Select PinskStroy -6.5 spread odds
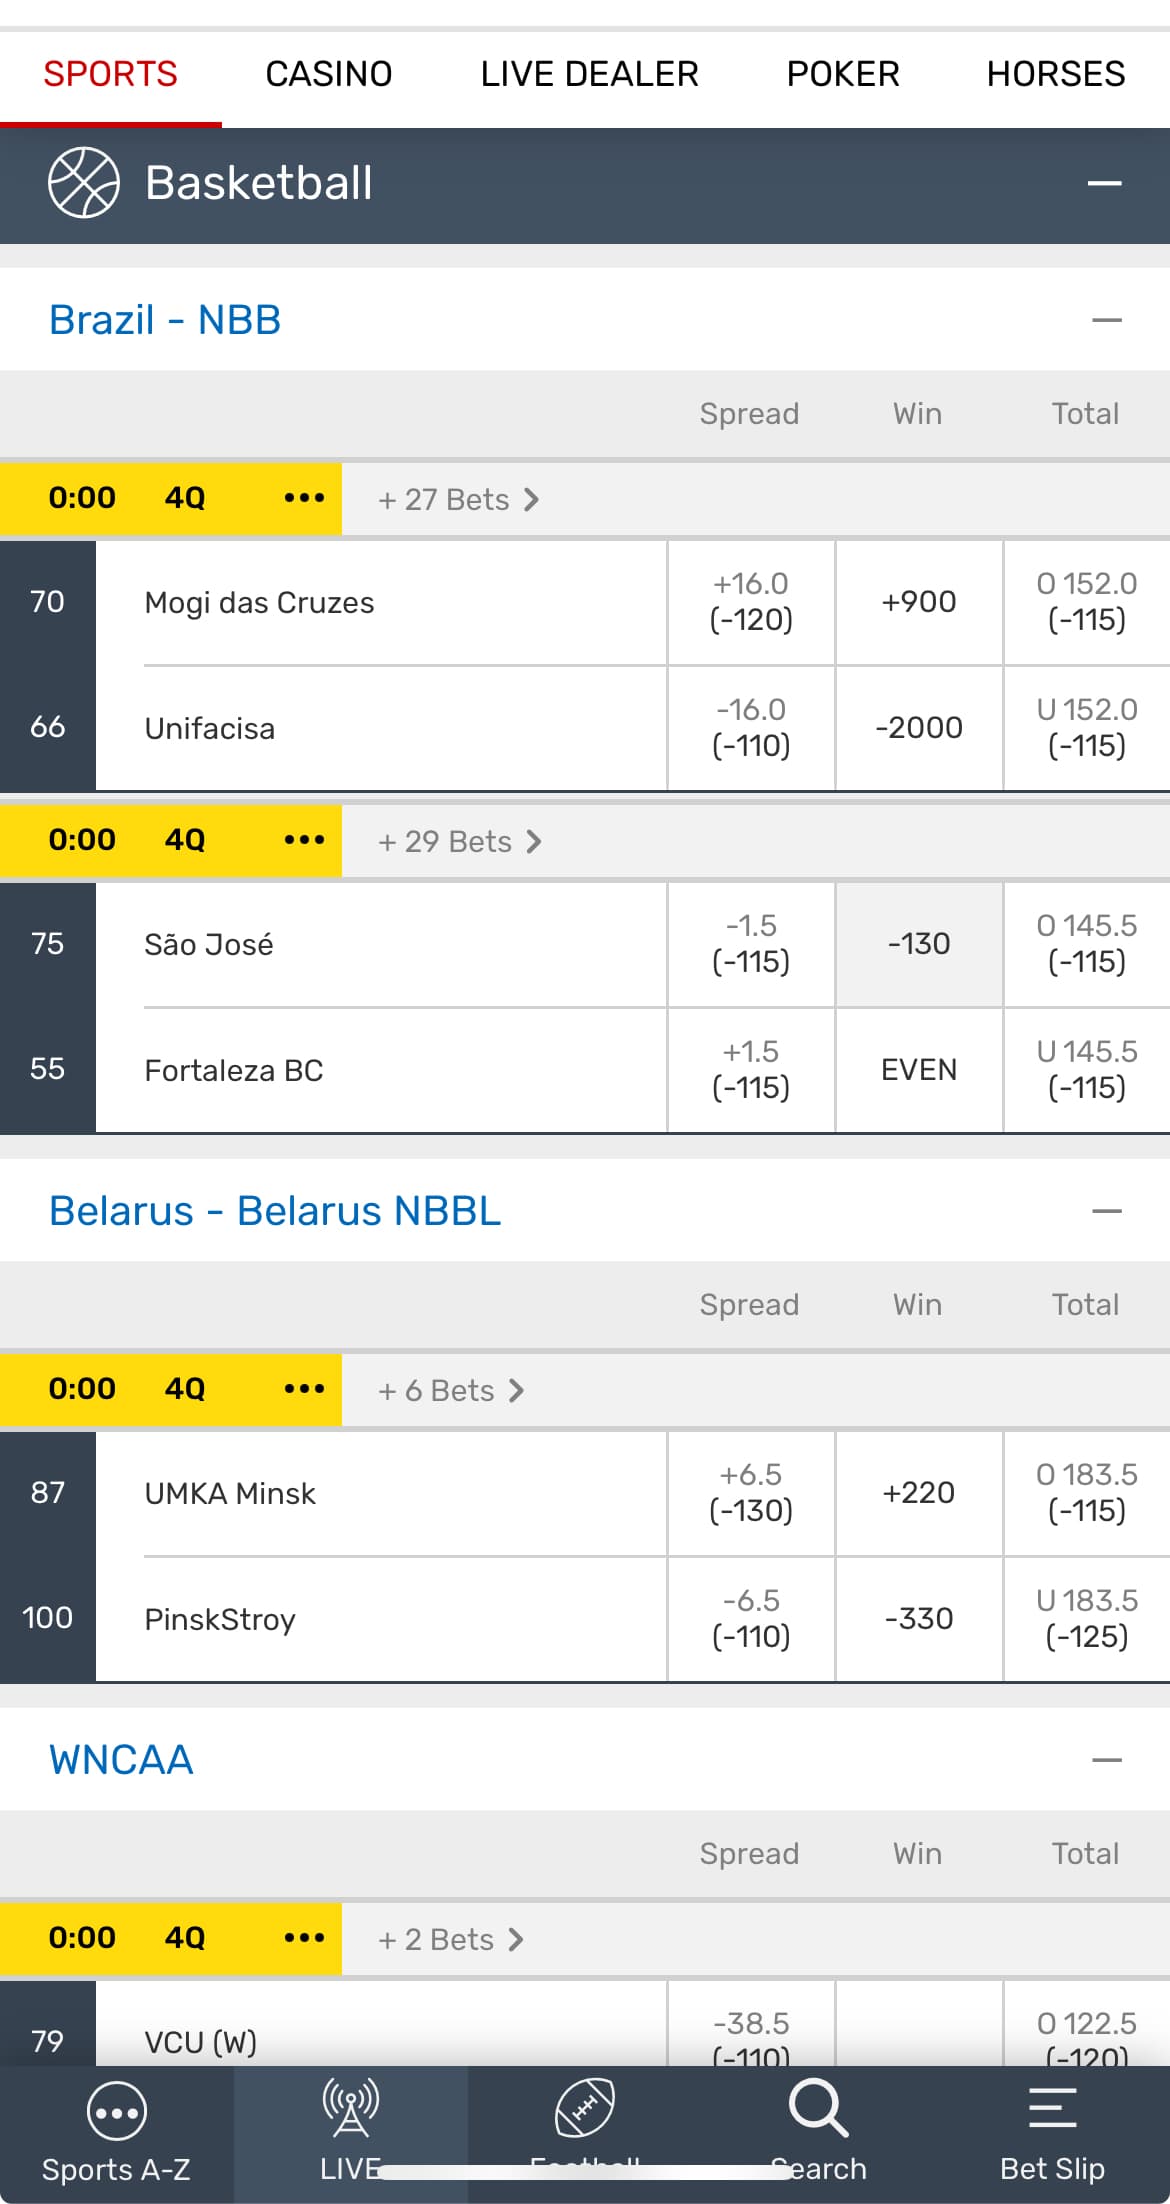The width and height of the screenshot is (1170, 2204). click(751, 1619)
